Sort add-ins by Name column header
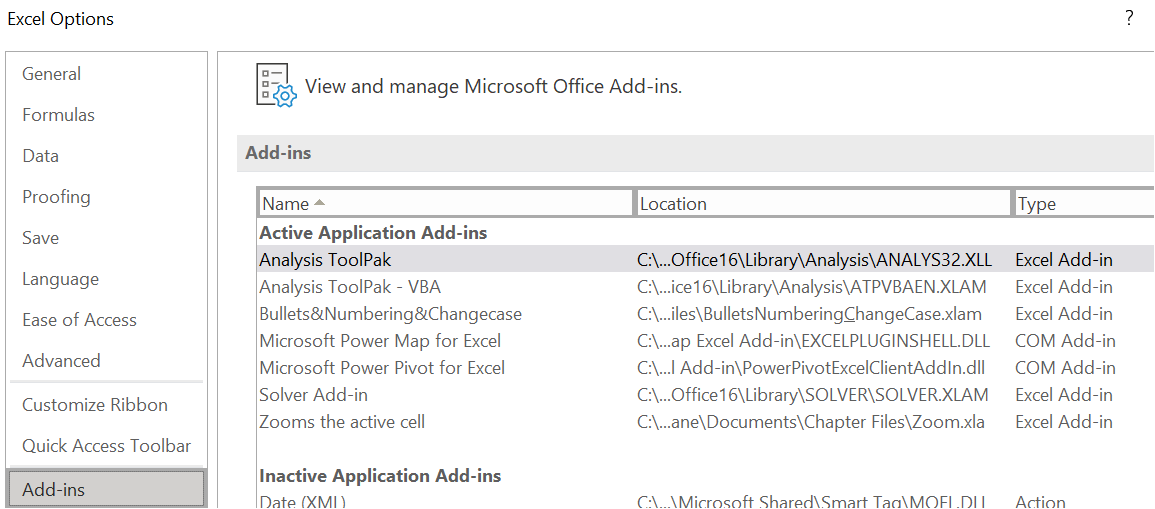The width and height of the screenshot is (1155, 509). [x=445, y=203]
